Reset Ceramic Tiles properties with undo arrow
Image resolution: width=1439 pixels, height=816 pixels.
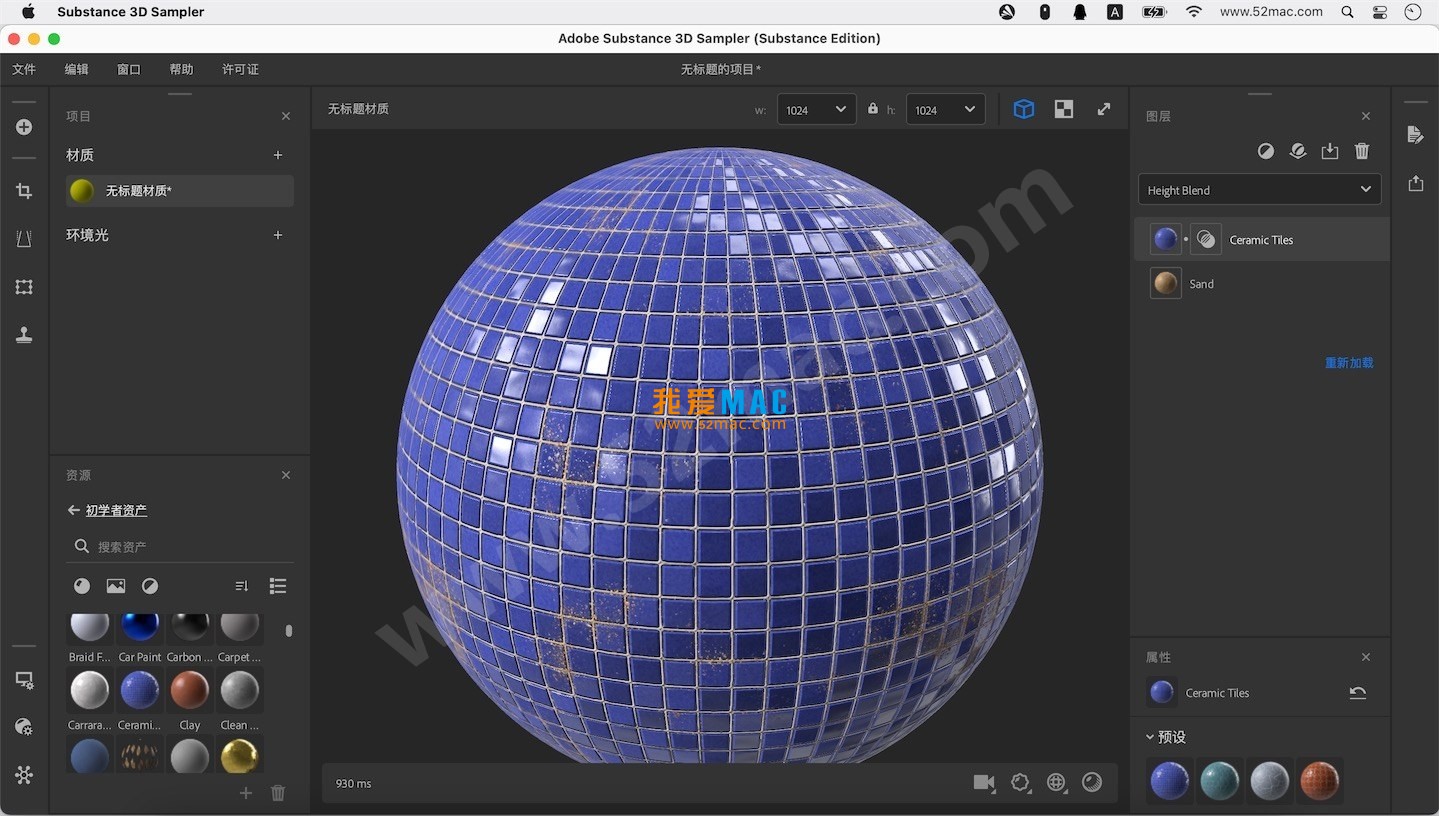click(x=1357, y=692)
